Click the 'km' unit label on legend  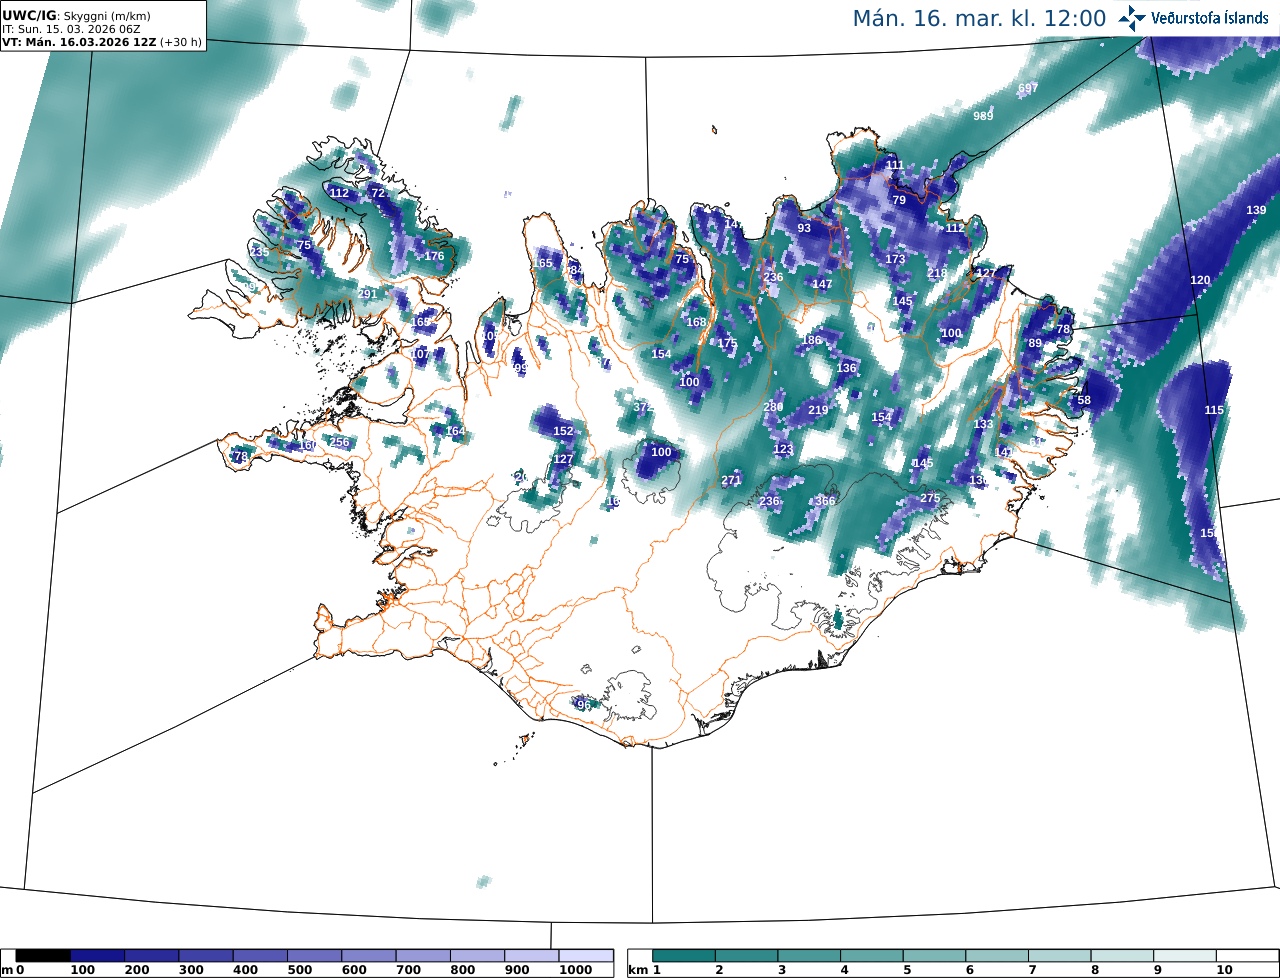tap(638, 971)
